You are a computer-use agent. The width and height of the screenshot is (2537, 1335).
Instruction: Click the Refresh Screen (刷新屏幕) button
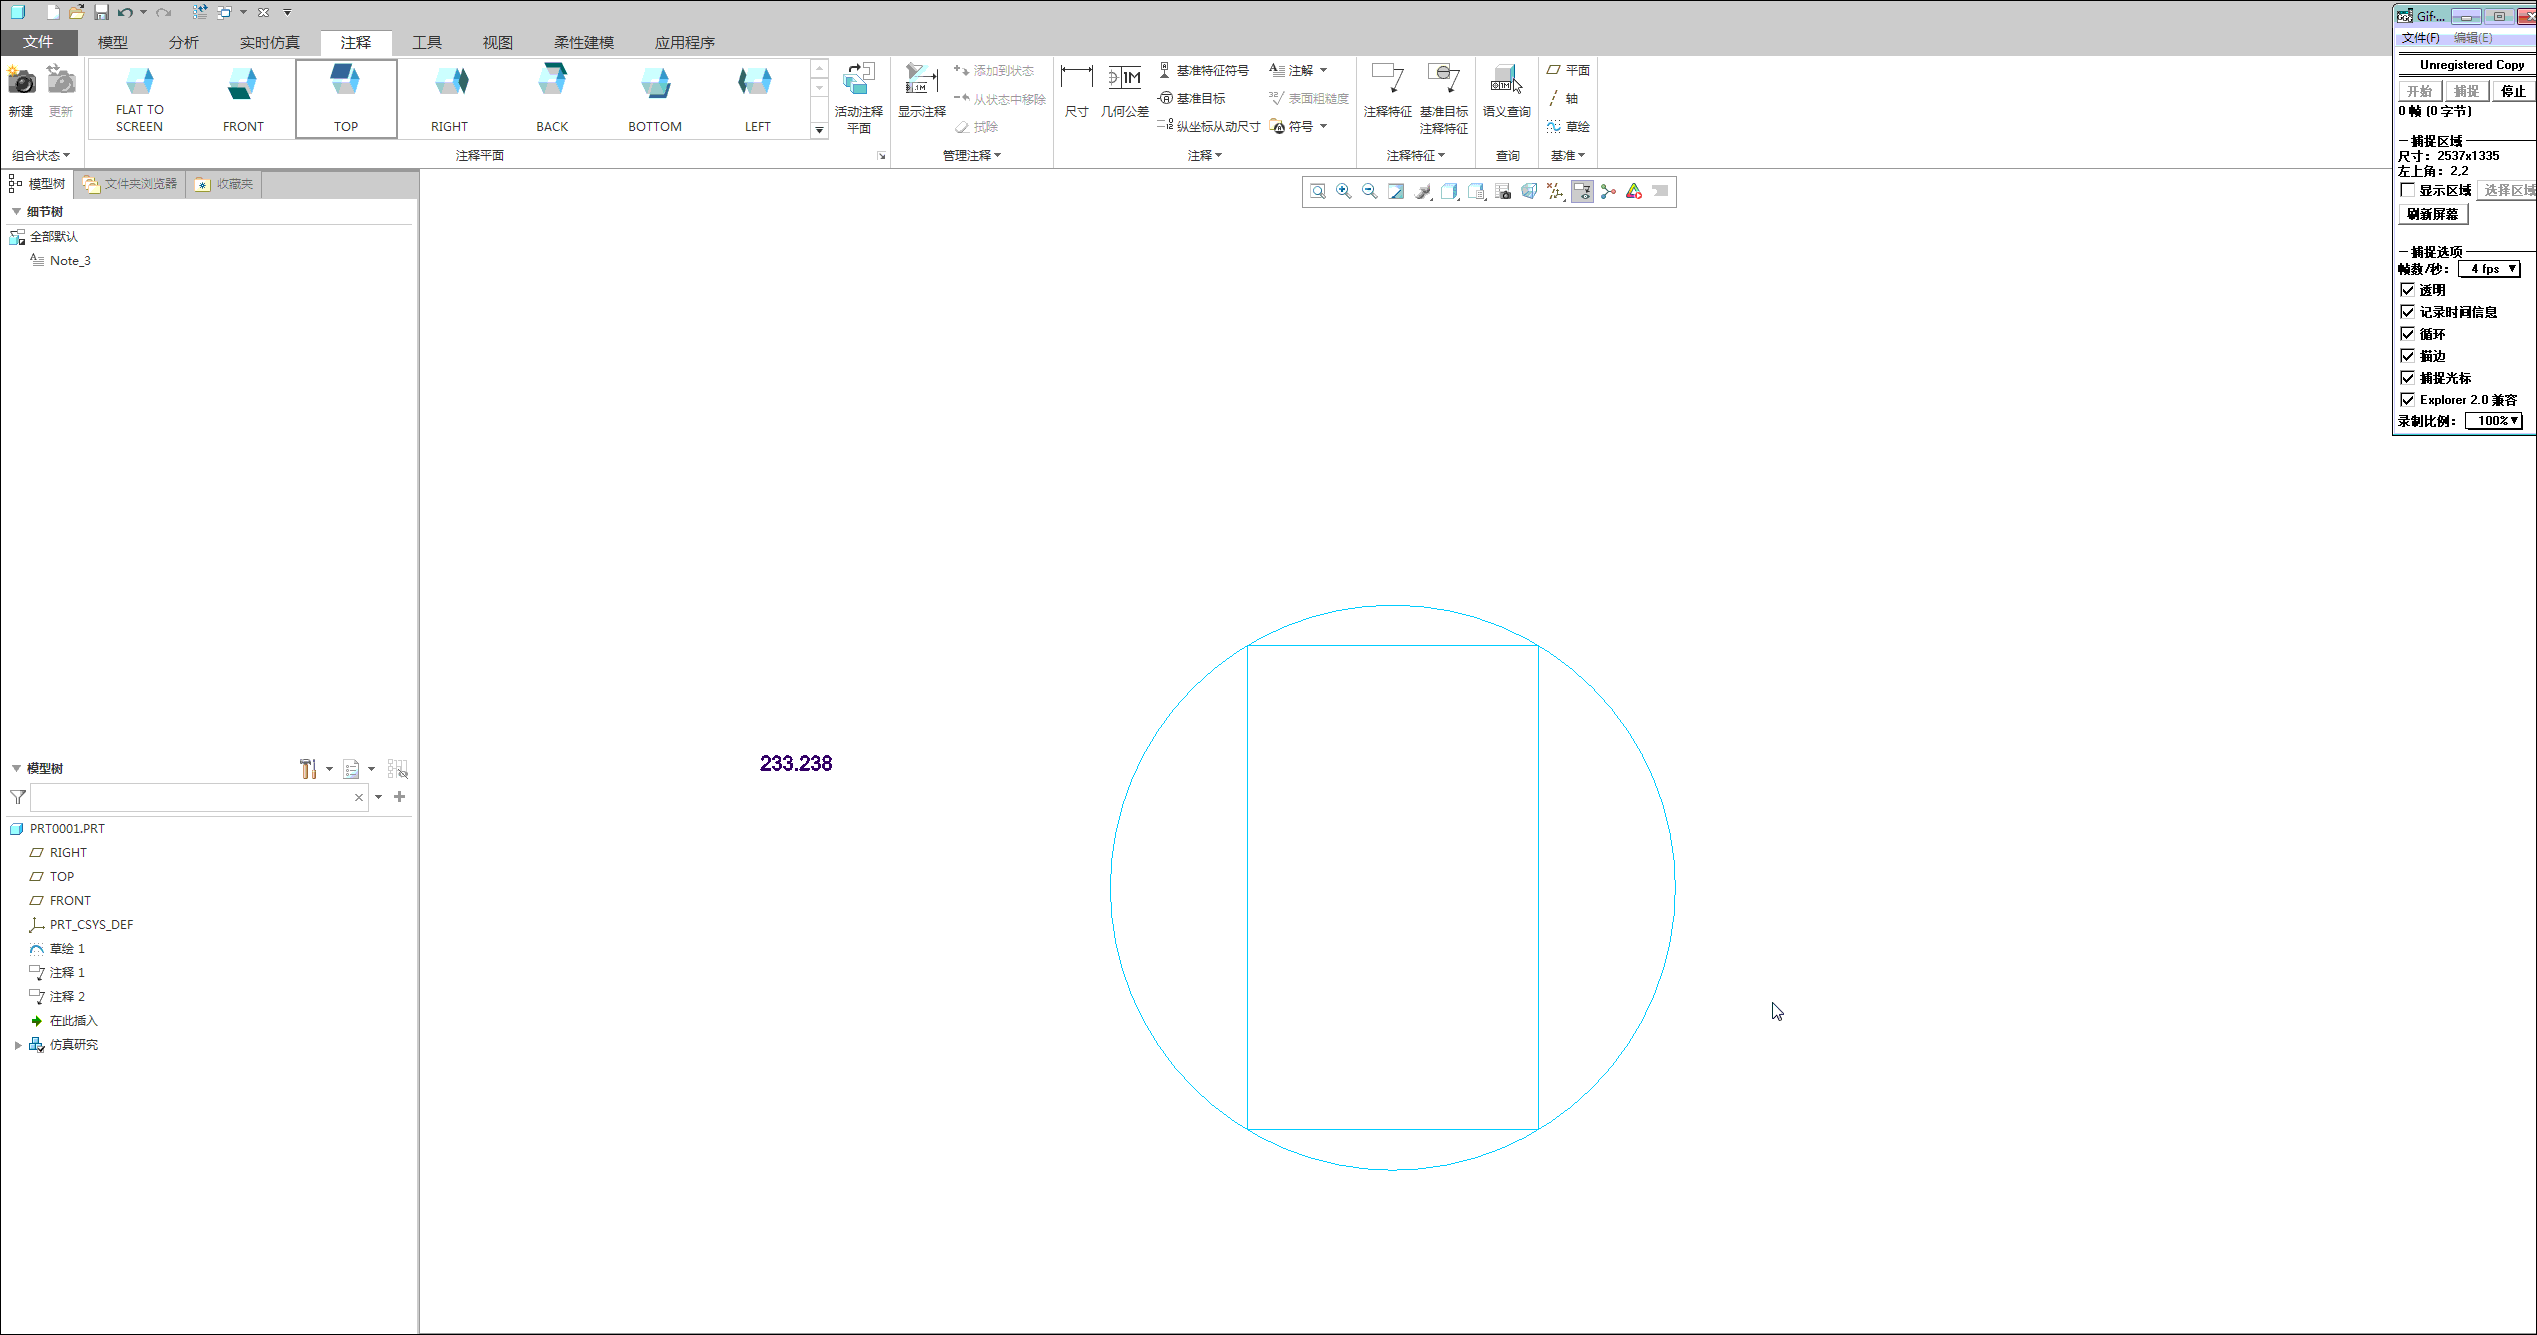point(2432,214)
